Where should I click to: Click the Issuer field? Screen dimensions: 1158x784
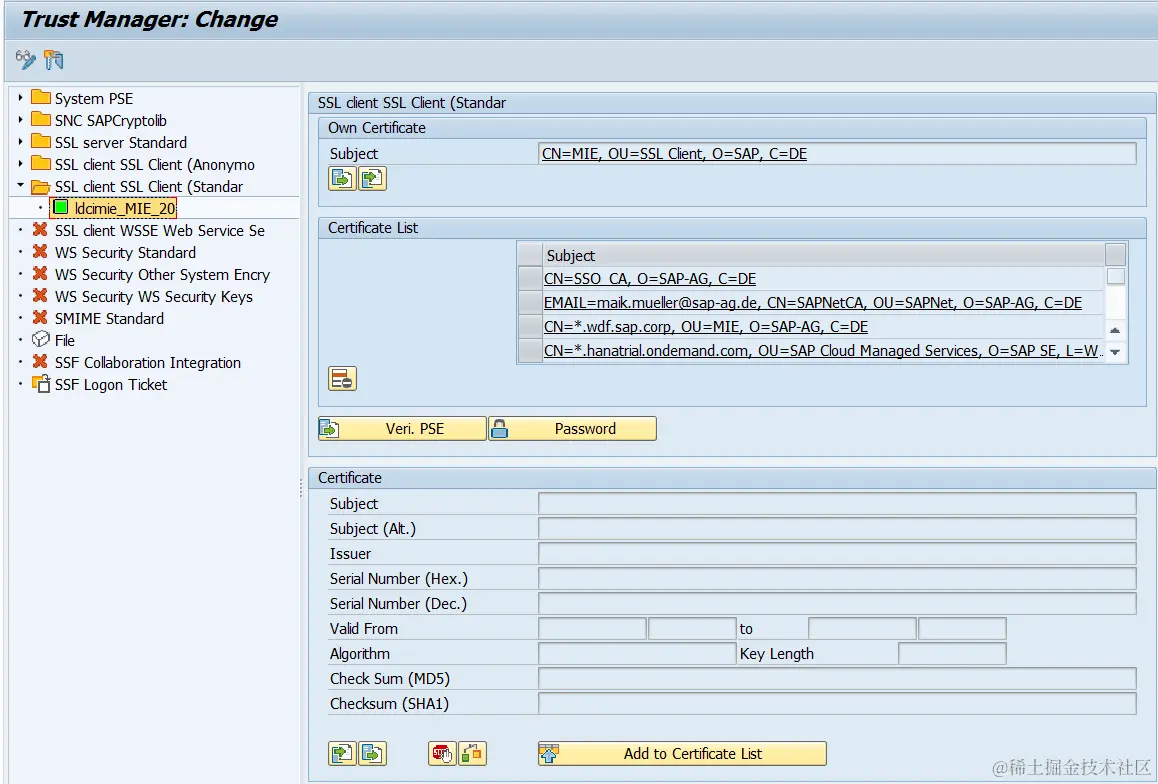(837, 554)
